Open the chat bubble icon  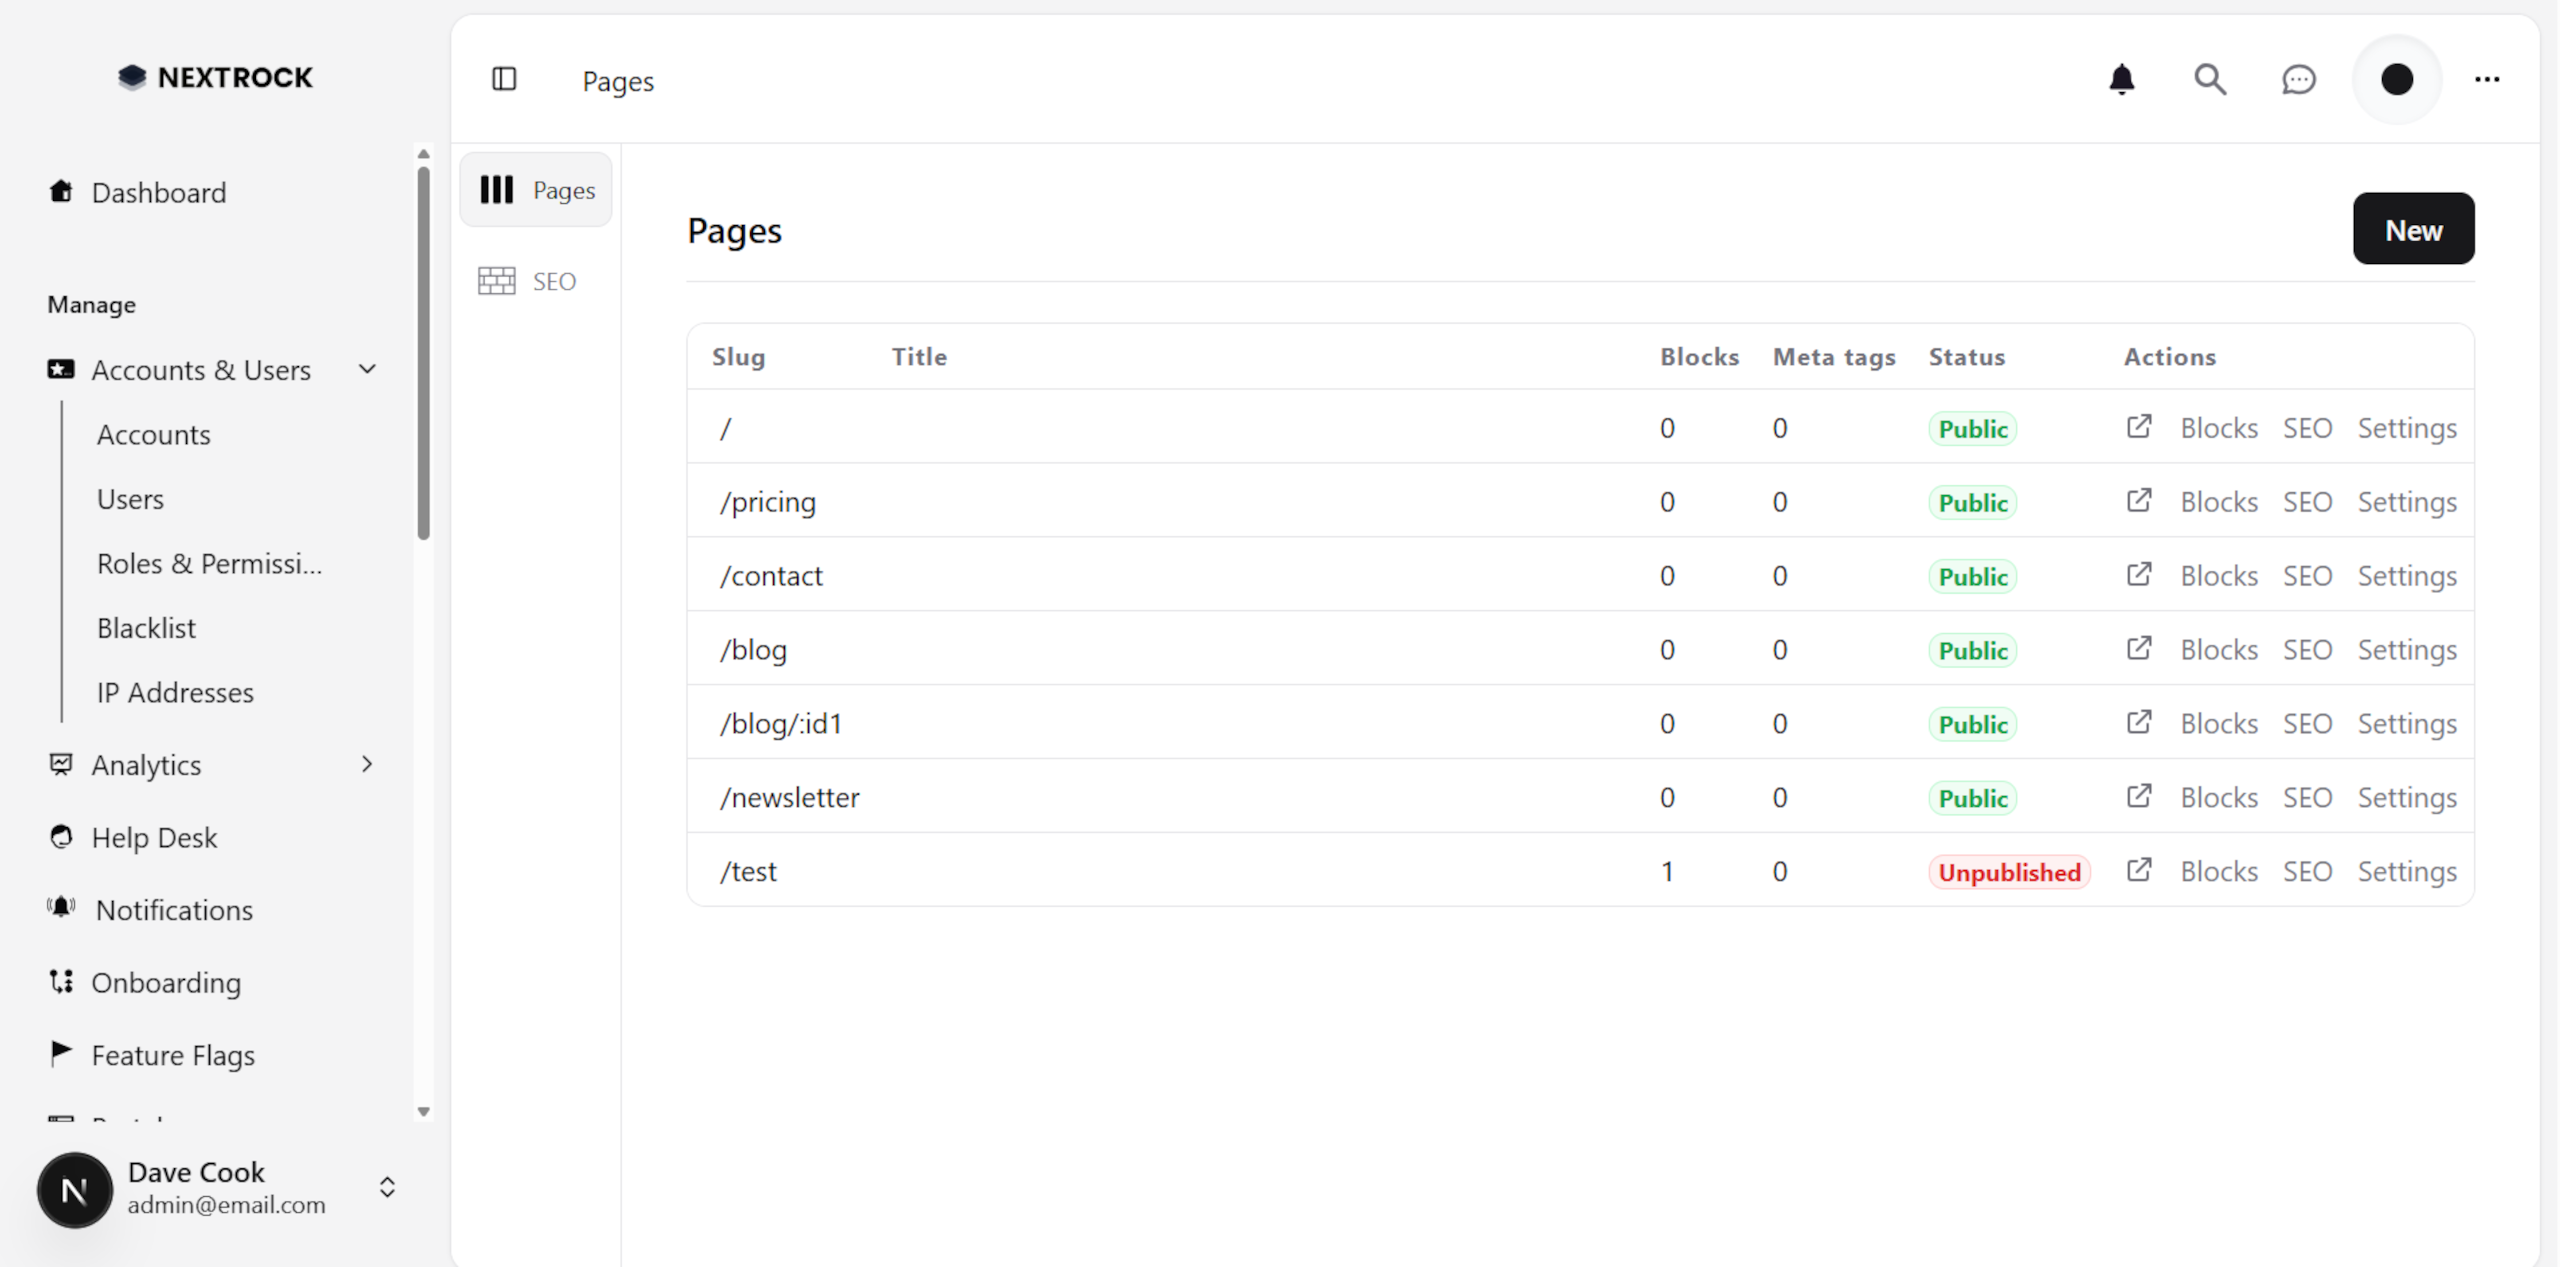point(2298,80)
